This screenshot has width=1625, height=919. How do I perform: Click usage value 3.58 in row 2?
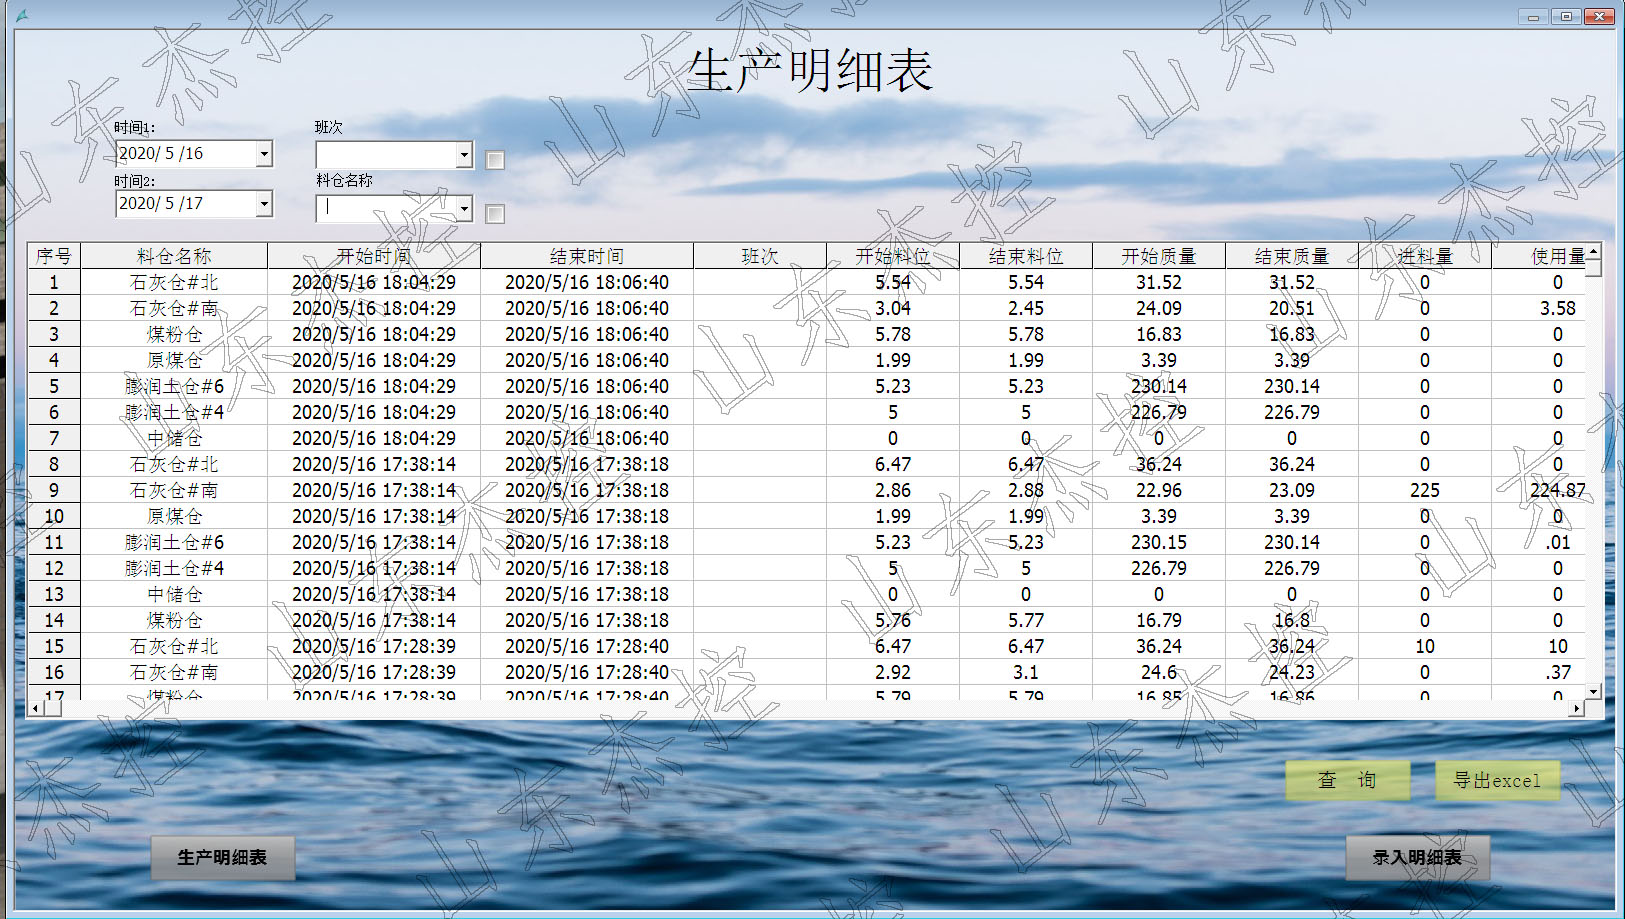[1558, 309]
